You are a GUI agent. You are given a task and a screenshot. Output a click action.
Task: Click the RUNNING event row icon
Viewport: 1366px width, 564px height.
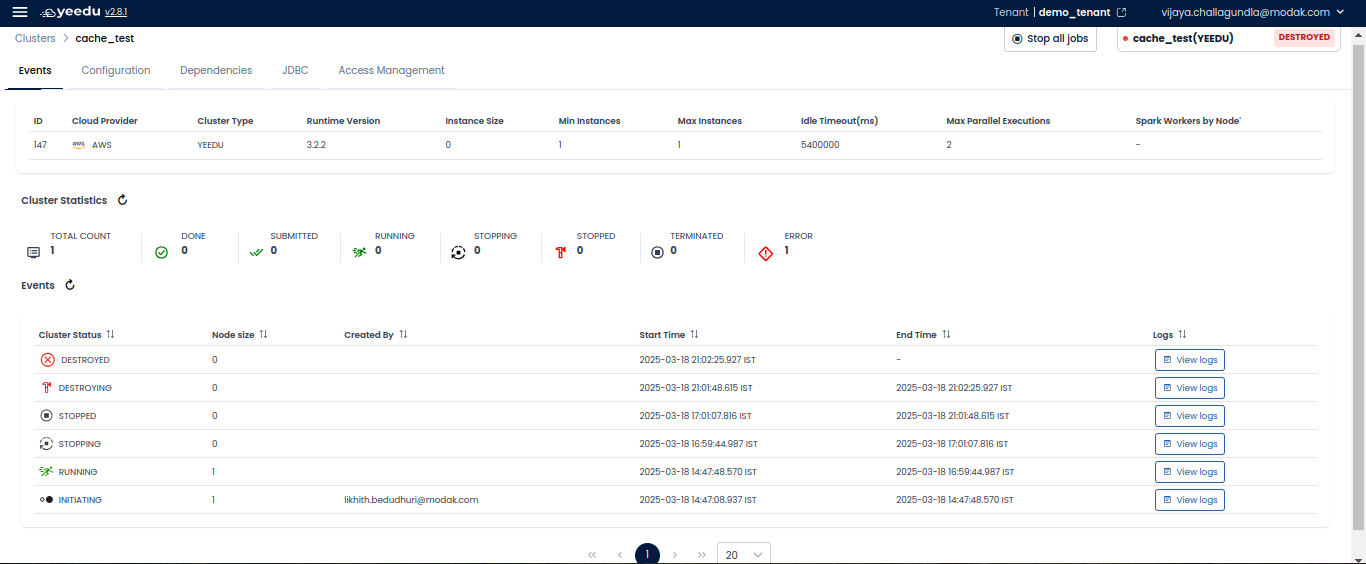46,472
